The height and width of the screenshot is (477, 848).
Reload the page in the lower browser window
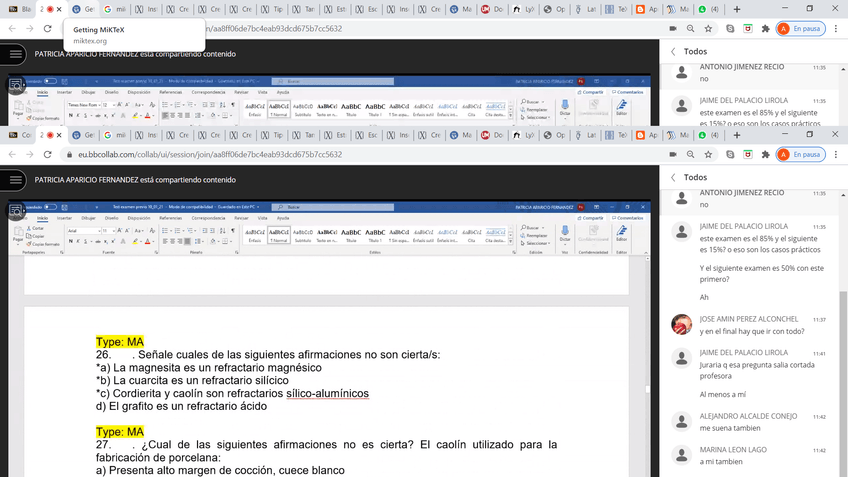[x=49, y=155]
